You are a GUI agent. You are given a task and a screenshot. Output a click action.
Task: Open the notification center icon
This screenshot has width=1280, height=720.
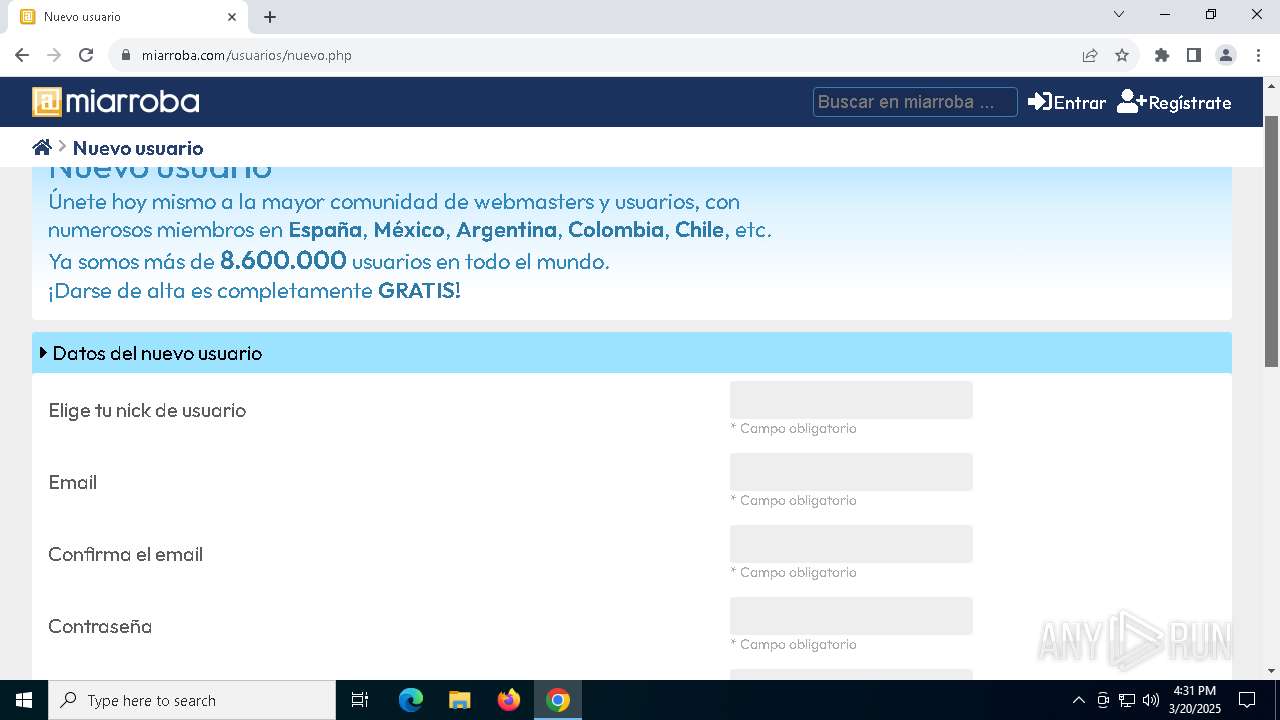tap(1247, 700)
